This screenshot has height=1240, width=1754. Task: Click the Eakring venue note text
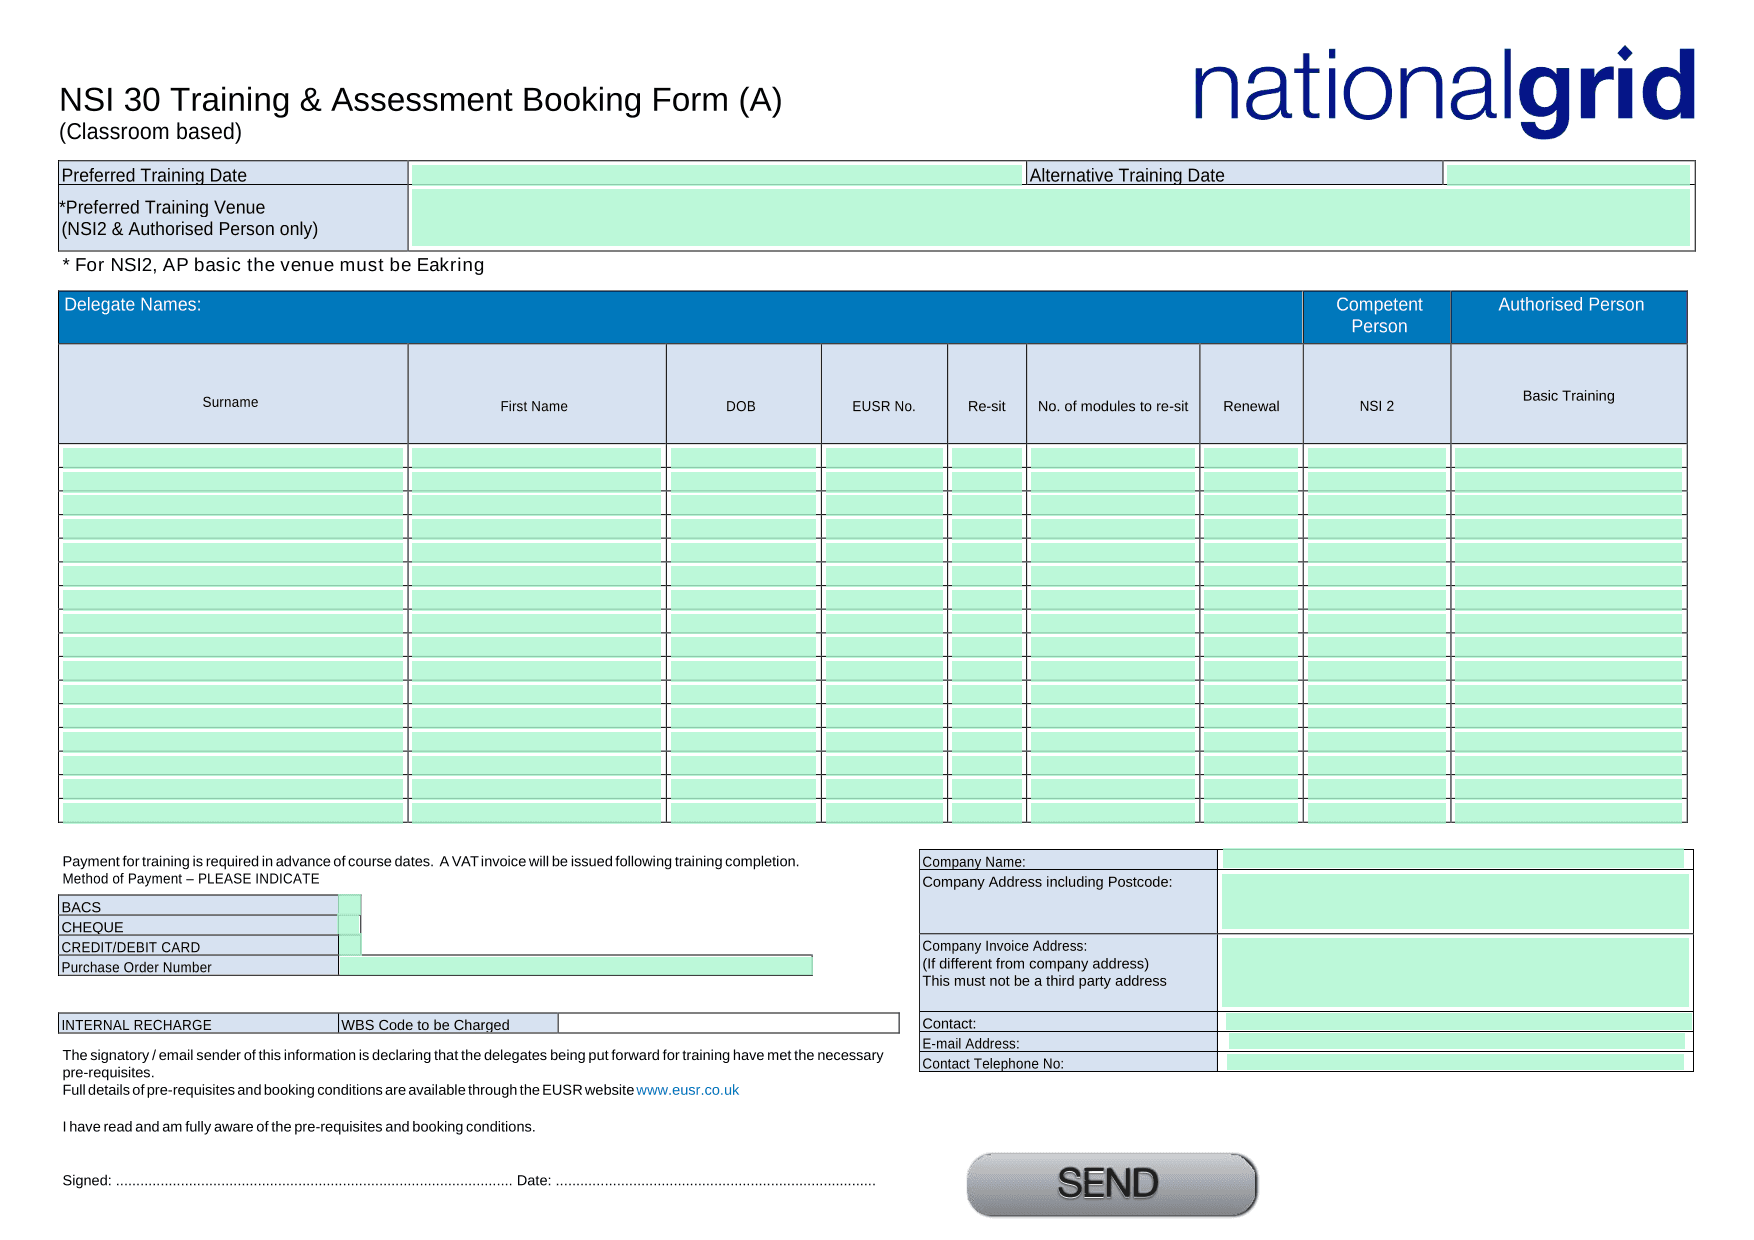pyautogui.click(x=273, y=265)
